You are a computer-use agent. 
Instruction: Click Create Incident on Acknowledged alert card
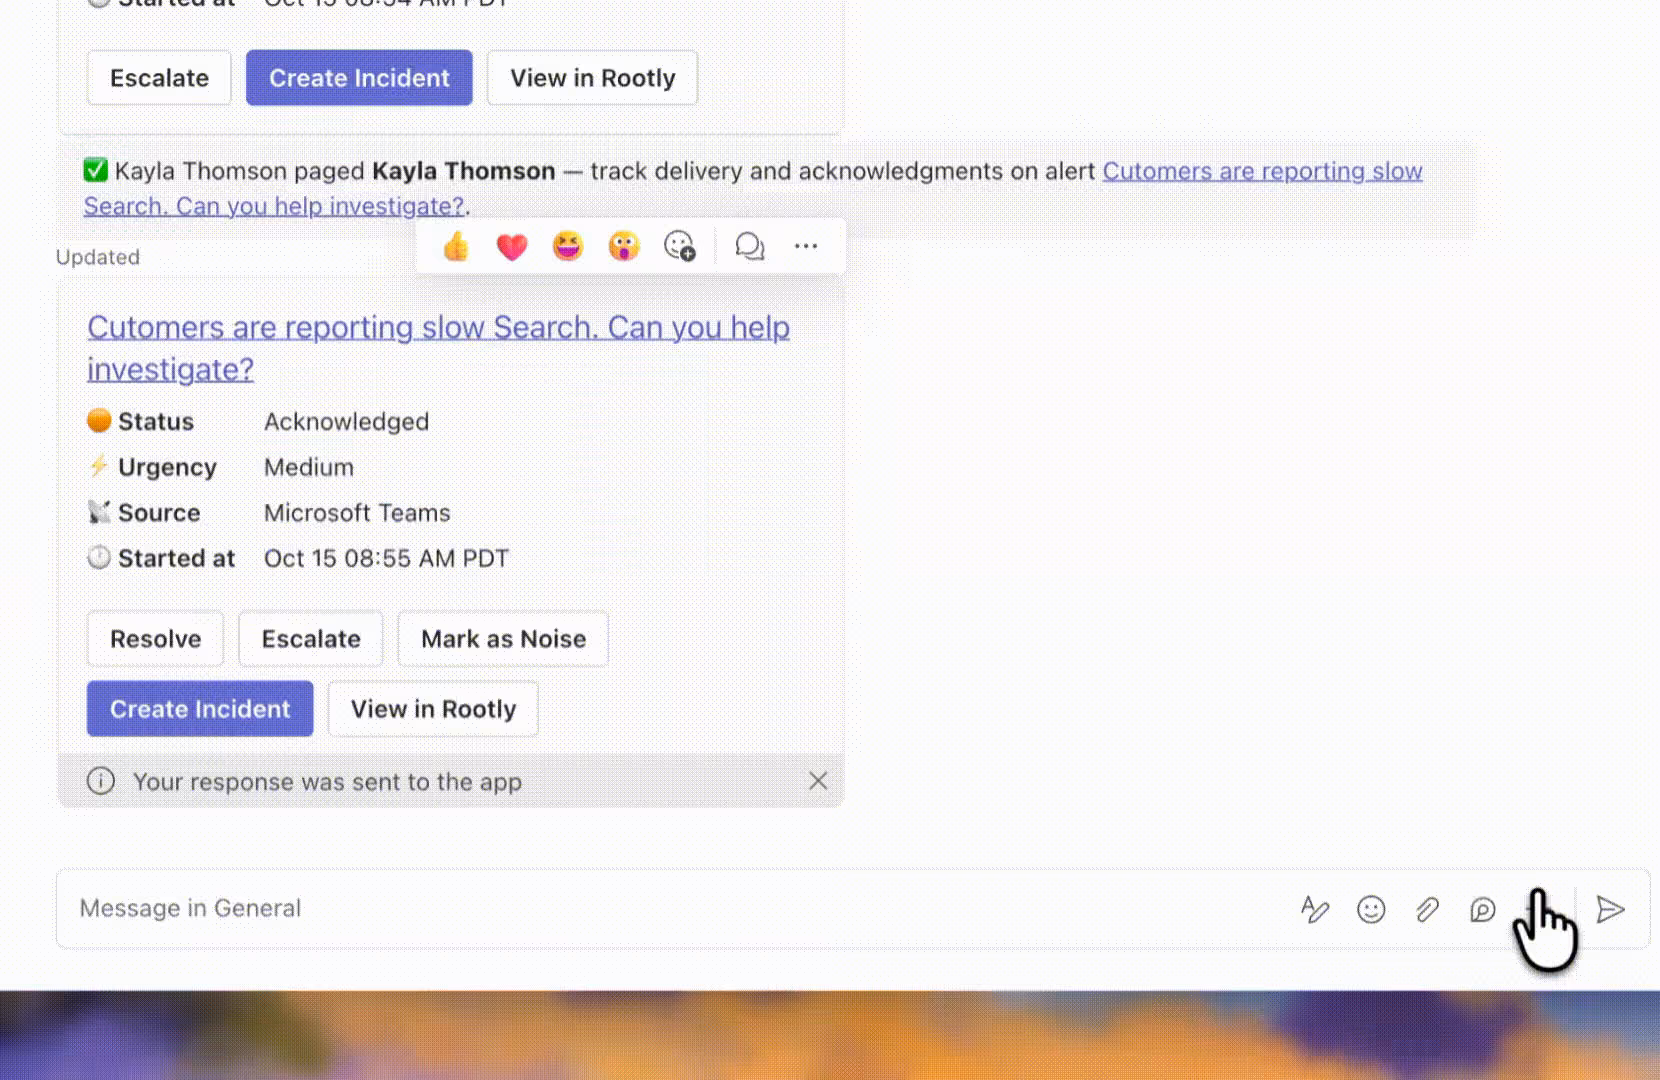[x=200, y=709]
